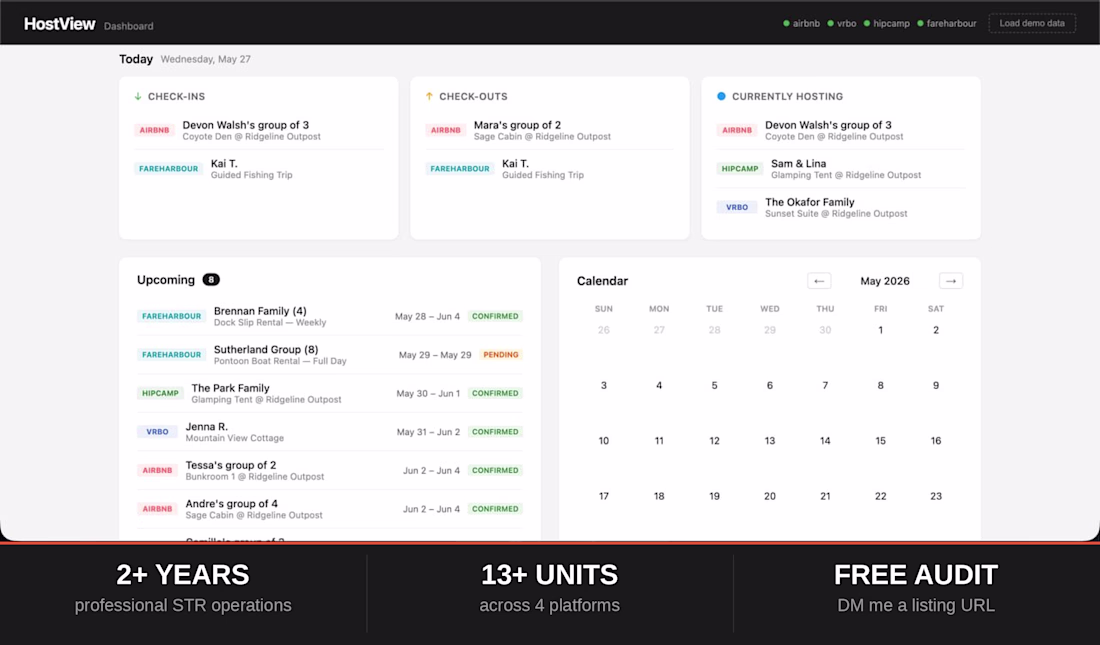1100x645 pixels.
Task: Open The Okafor Family hosting entry
Action: click(x=841, y=207)
